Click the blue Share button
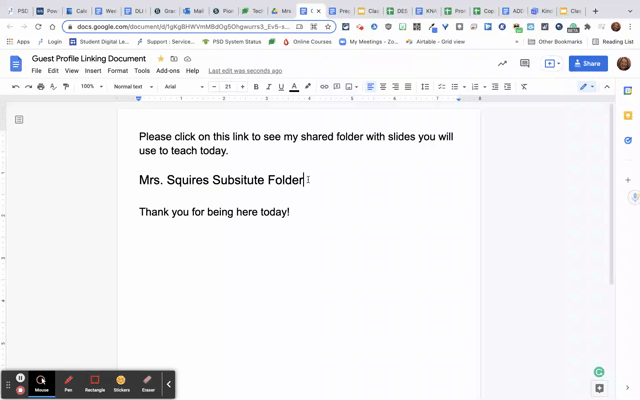The height and width of the screenshot is (400, 640). click(588, 63)
